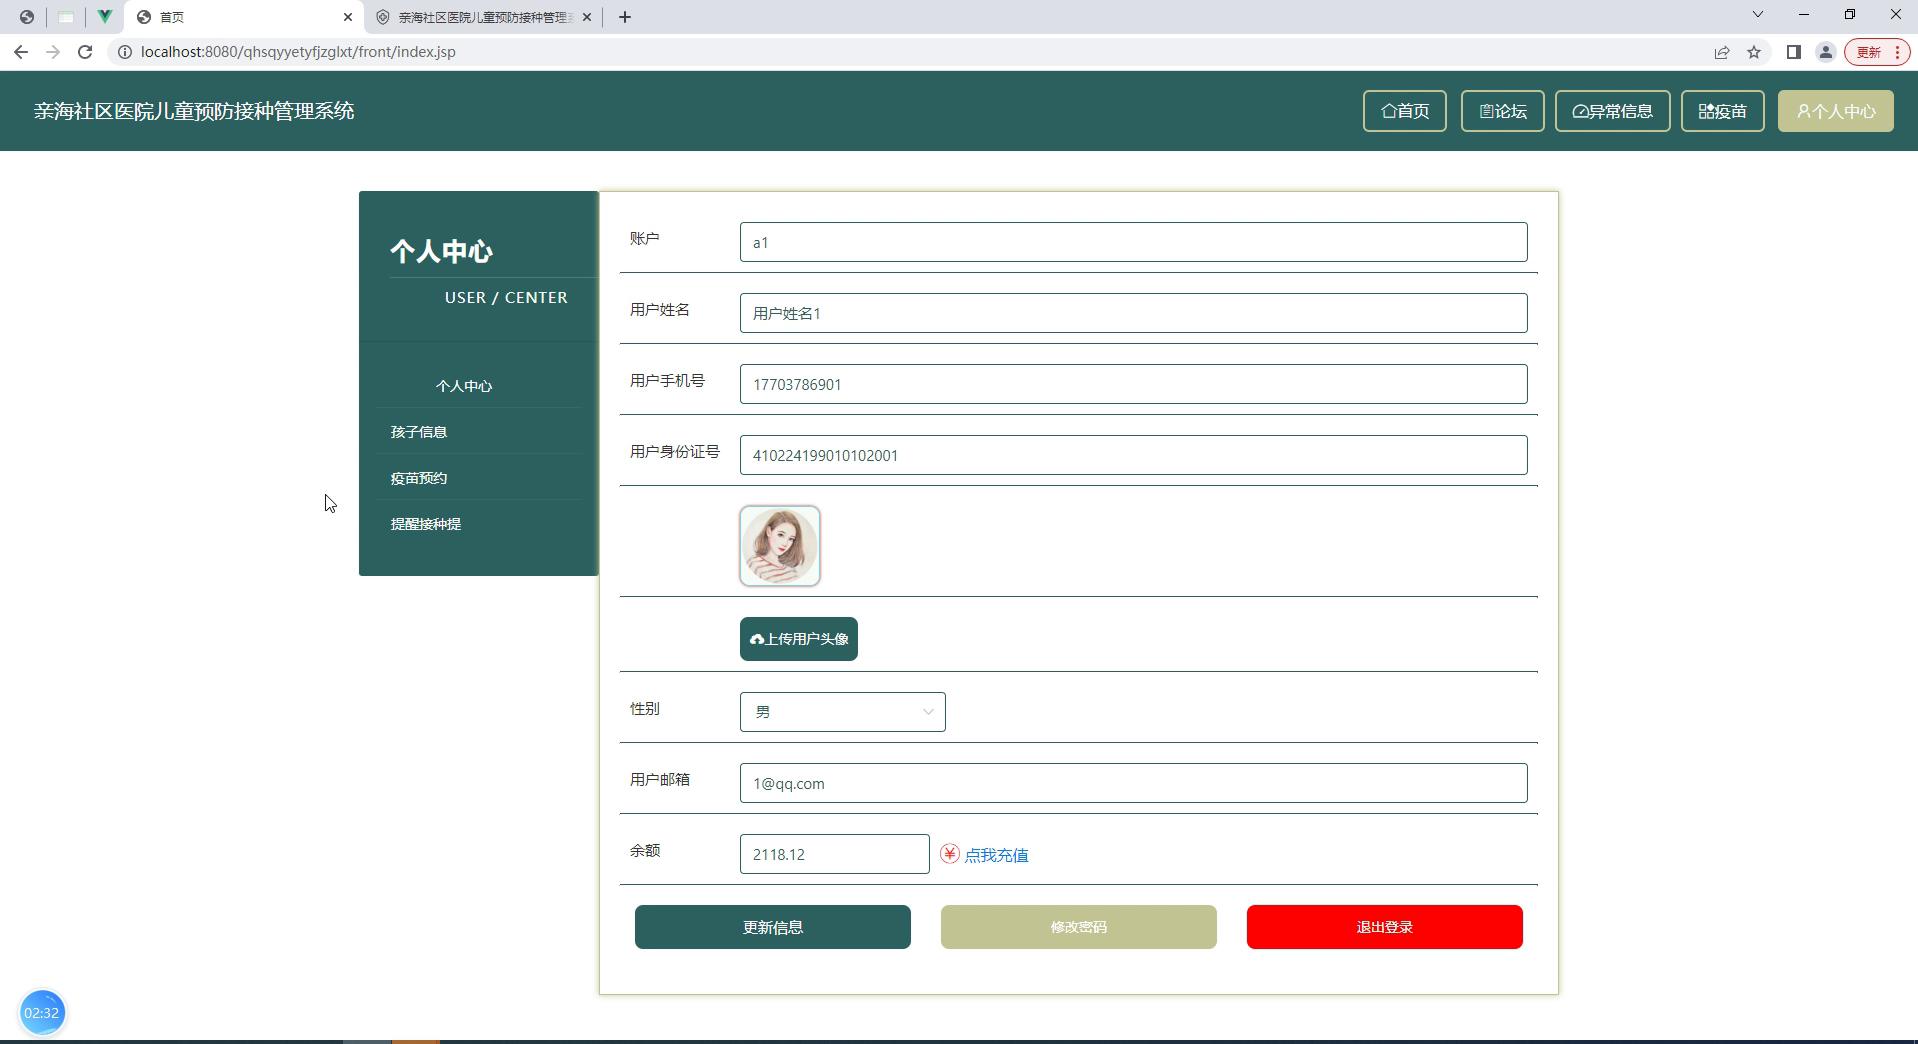Click the user avatar thumbnail image
1918x1044 pixels.
tap(780, 546)
